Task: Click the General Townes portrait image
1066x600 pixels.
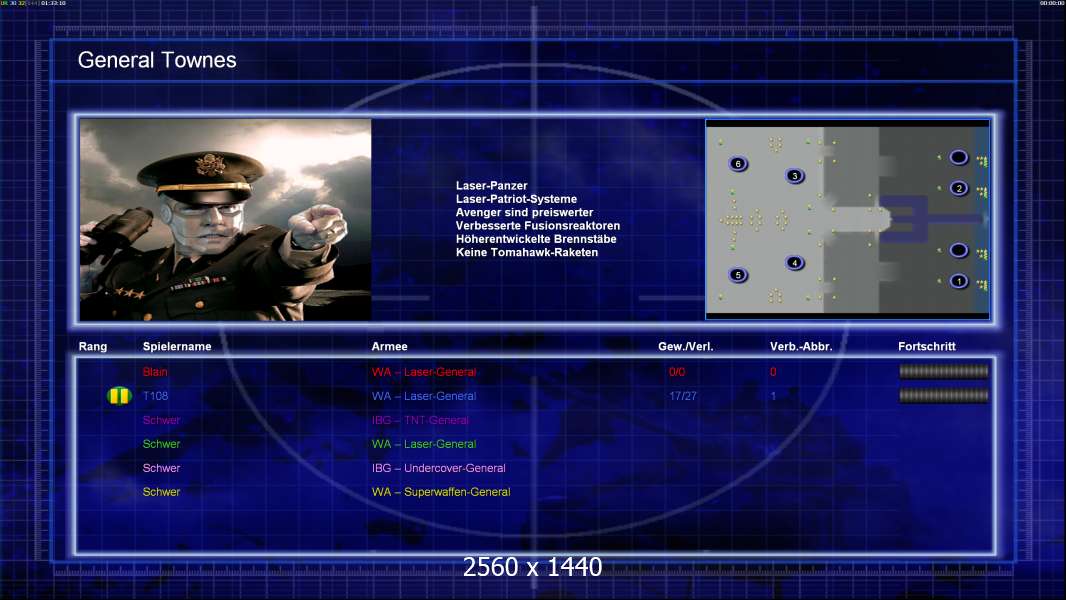Action: coord(226,219)
